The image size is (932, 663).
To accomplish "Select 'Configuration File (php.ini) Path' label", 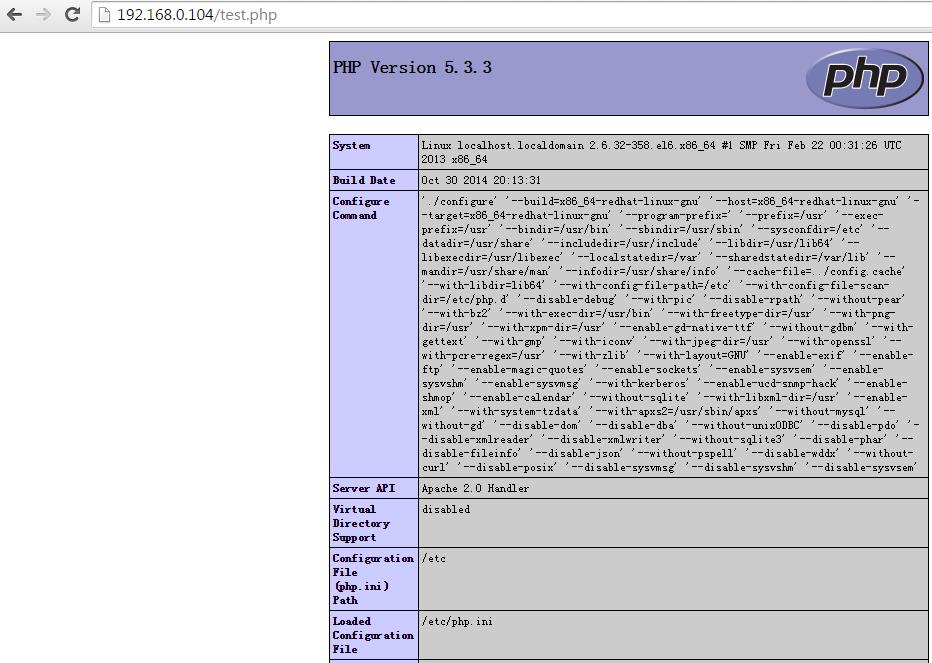I will (373, 579).
